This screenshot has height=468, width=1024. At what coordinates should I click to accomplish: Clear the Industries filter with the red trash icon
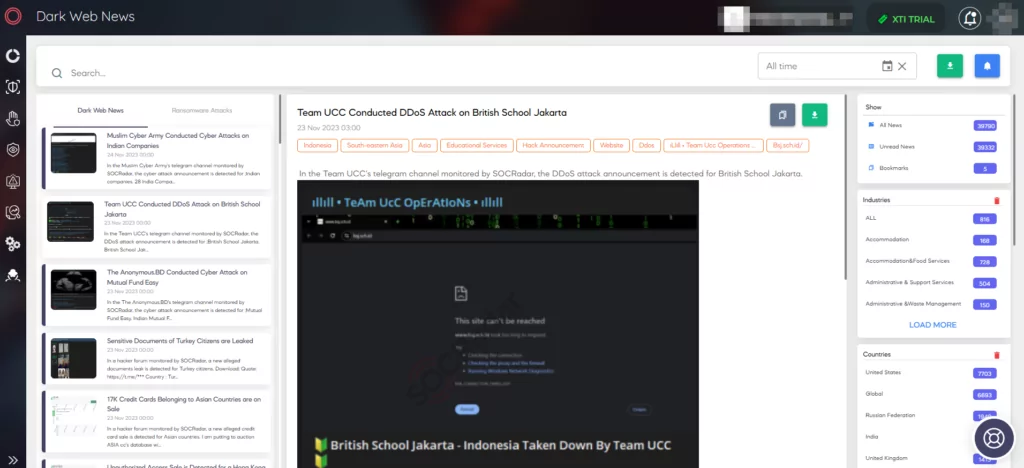coord(997,200)
